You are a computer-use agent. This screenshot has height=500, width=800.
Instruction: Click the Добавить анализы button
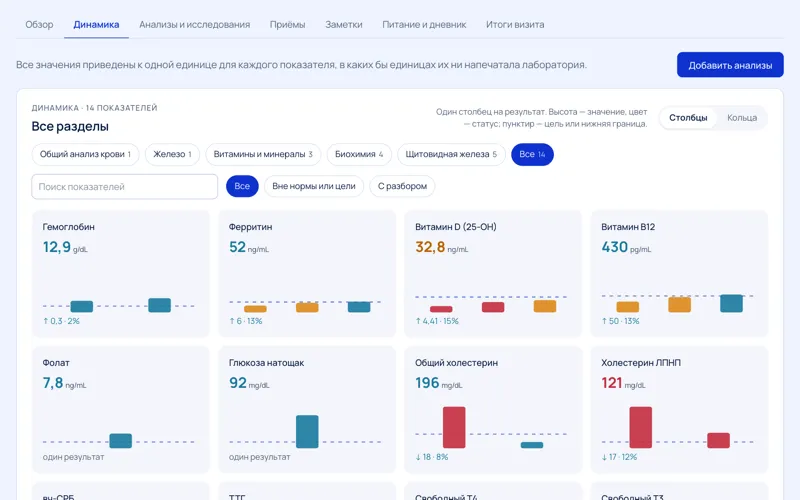tap(730, 65)
